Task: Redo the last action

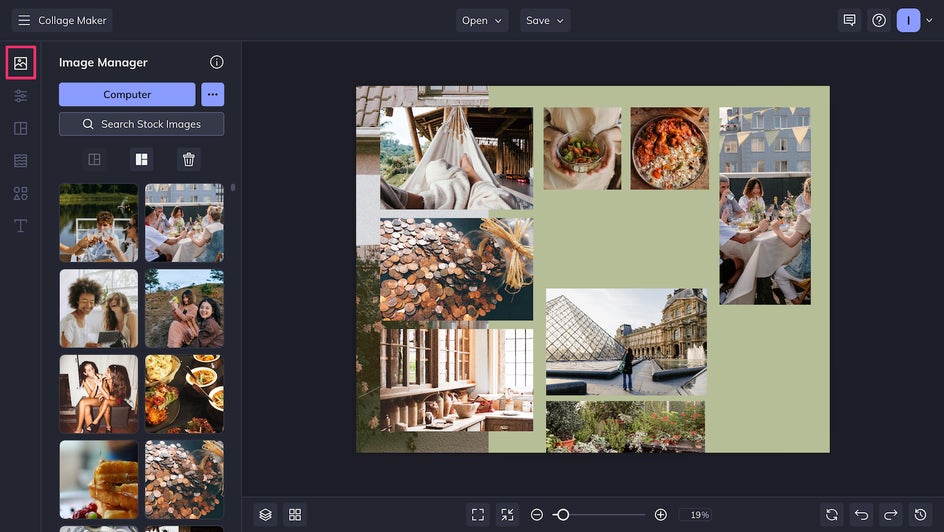Action: 891,515
